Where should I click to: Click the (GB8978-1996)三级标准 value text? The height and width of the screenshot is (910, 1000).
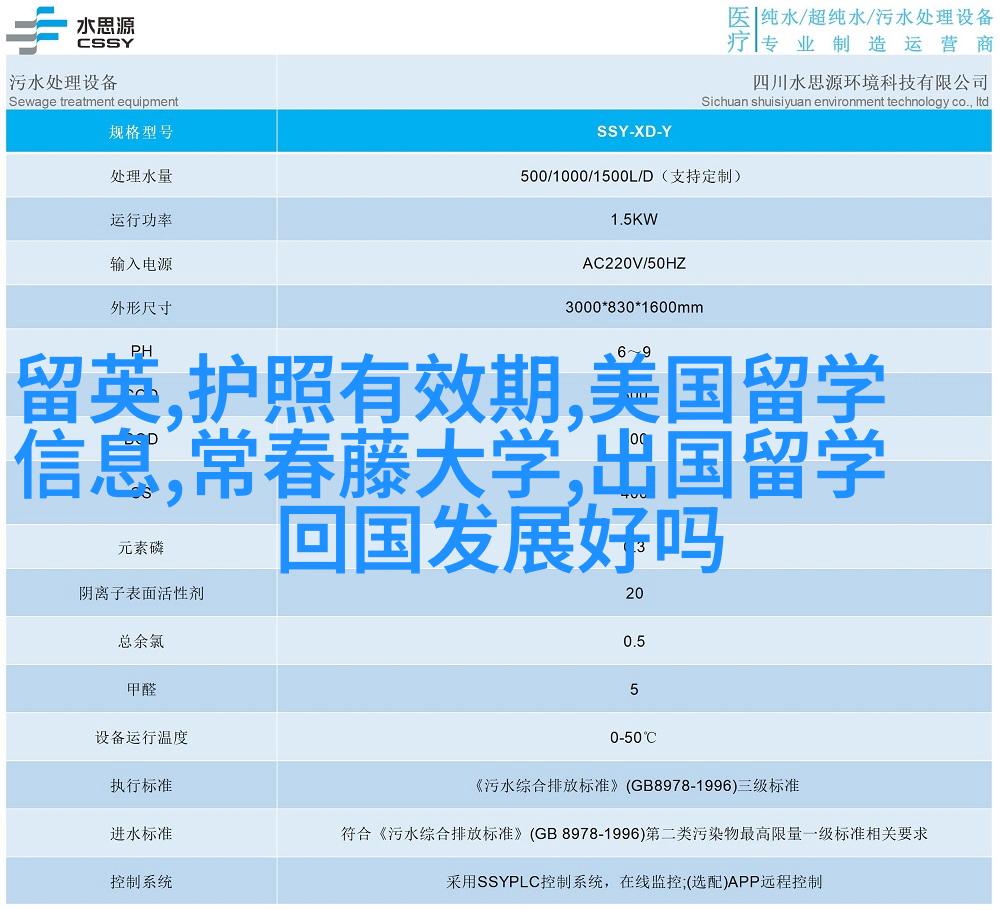point(712,786)
